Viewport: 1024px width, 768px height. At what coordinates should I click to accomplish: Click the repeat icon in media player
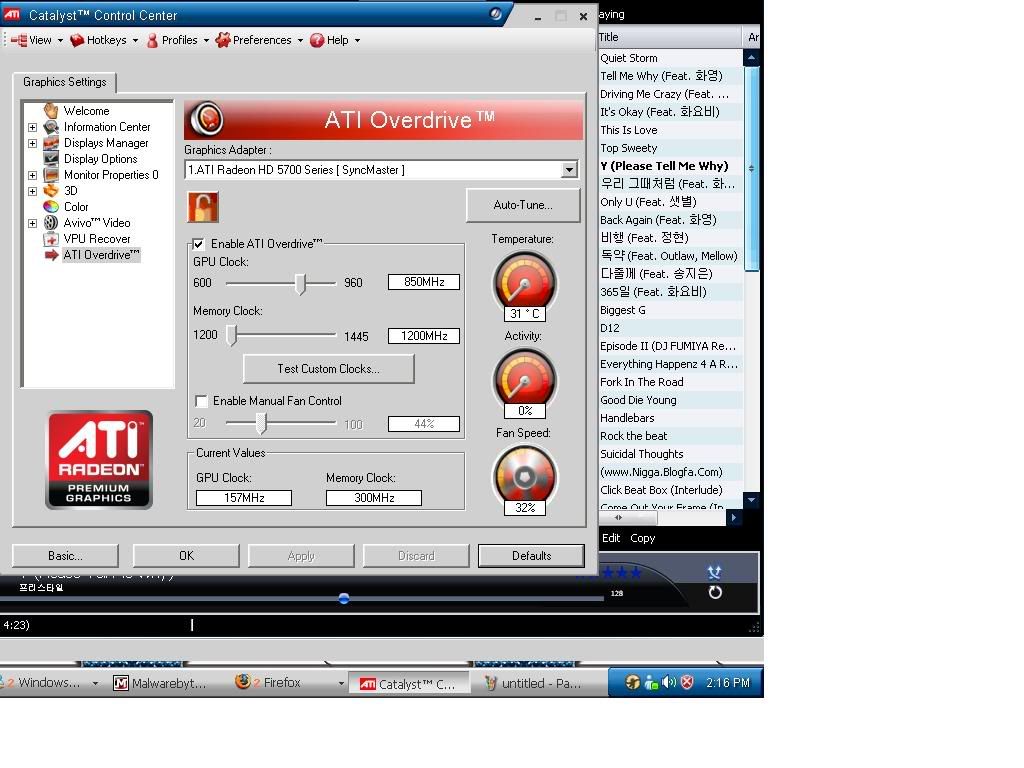coord(715,593)
